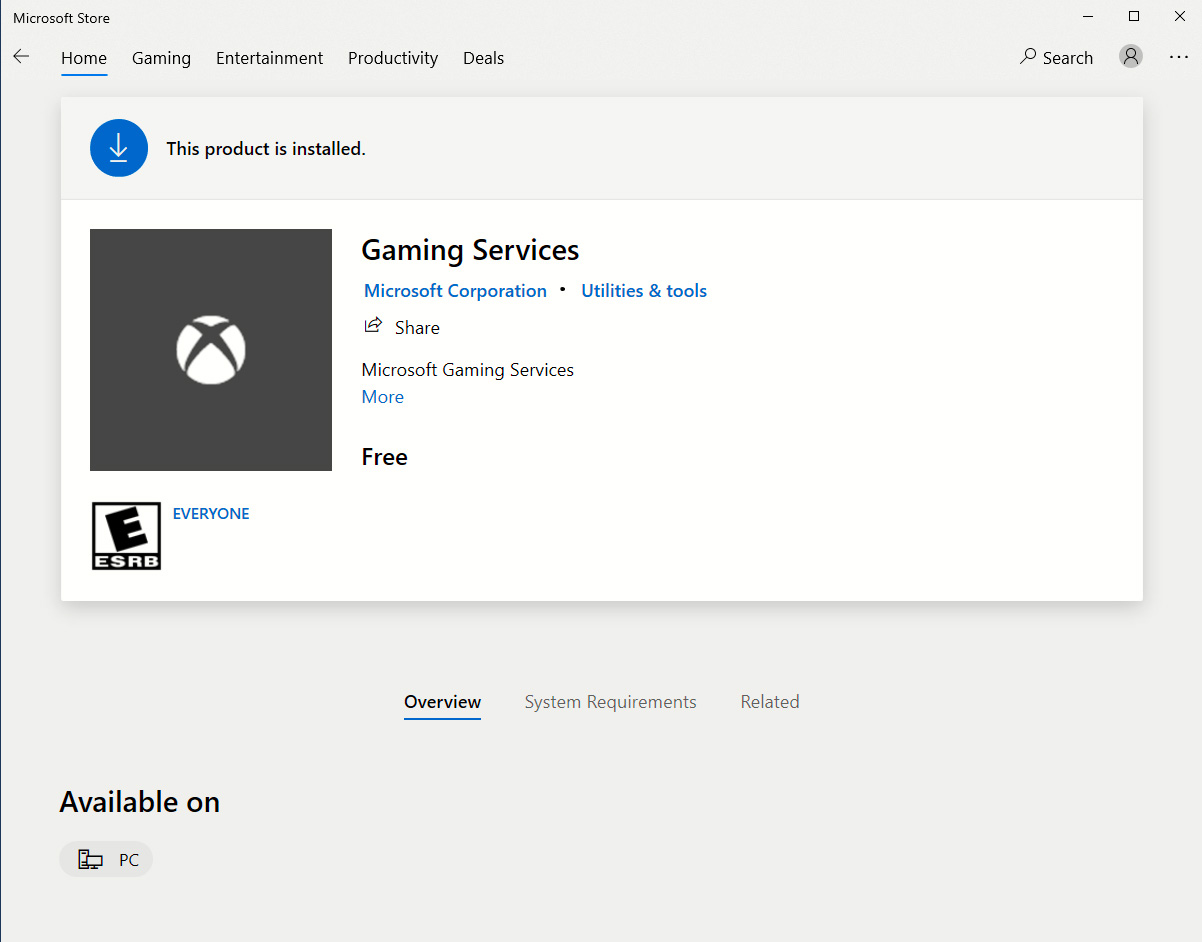Viewport: 1202px width, 942px height.
Task: Open the Home tab
Action: pyautogui.click(x=84, y=58)
